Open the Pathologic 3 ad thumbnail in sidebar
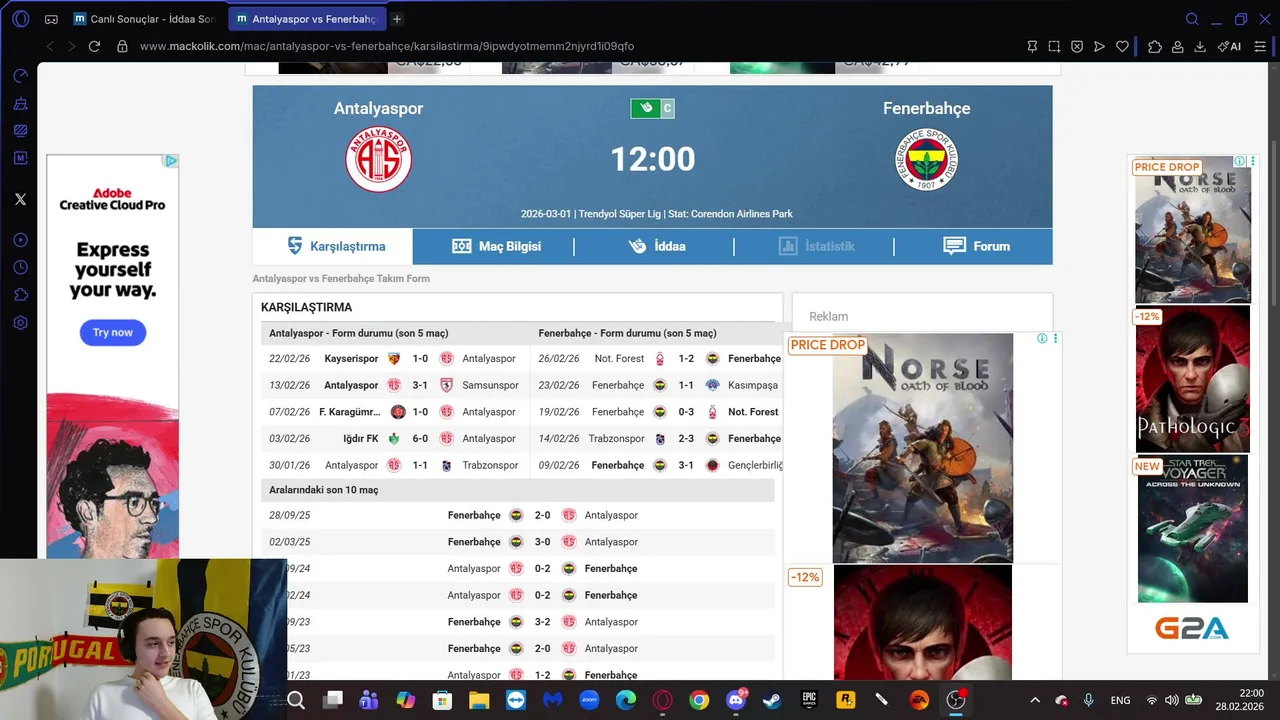Viewport: 1280px width, 720px height. [x=1193, y=379]
